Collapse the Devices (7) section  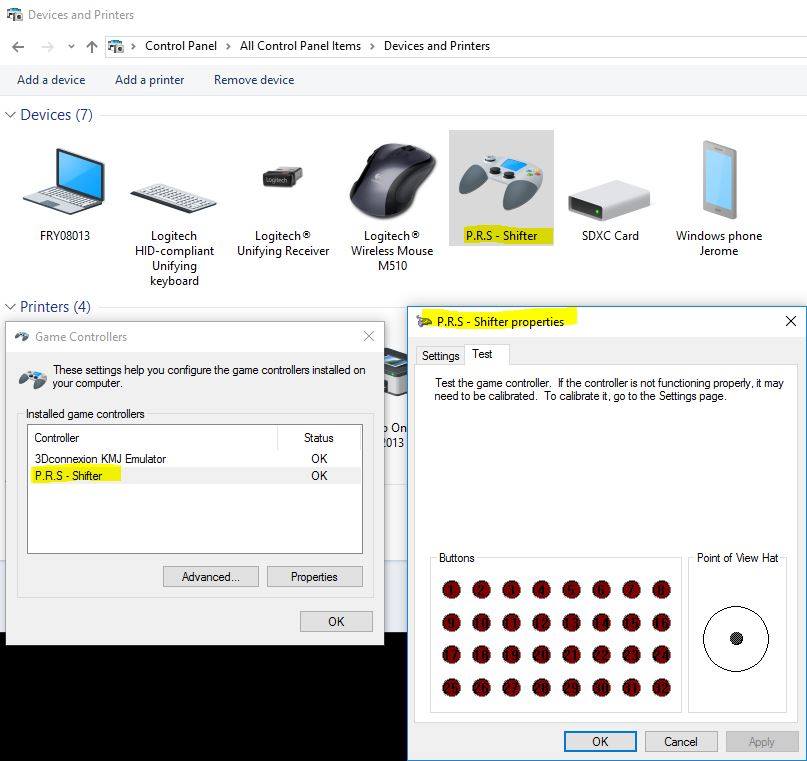10,115
